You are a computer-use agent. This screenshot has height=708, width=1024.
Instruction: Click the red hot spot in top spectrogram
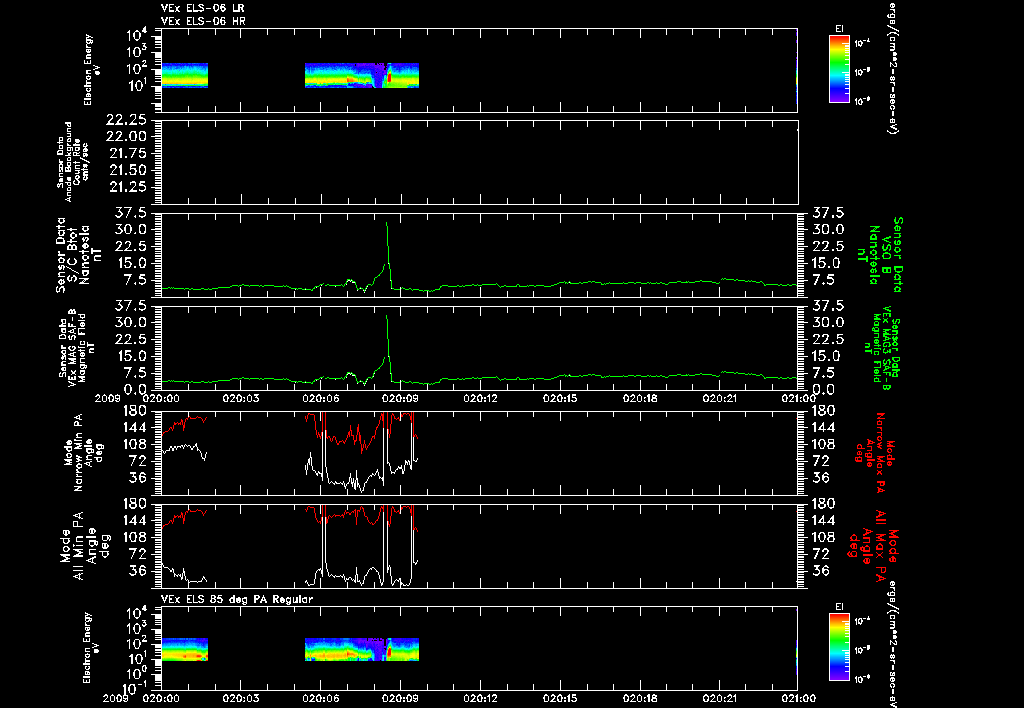pyautogui.click(x=389, y=77)
